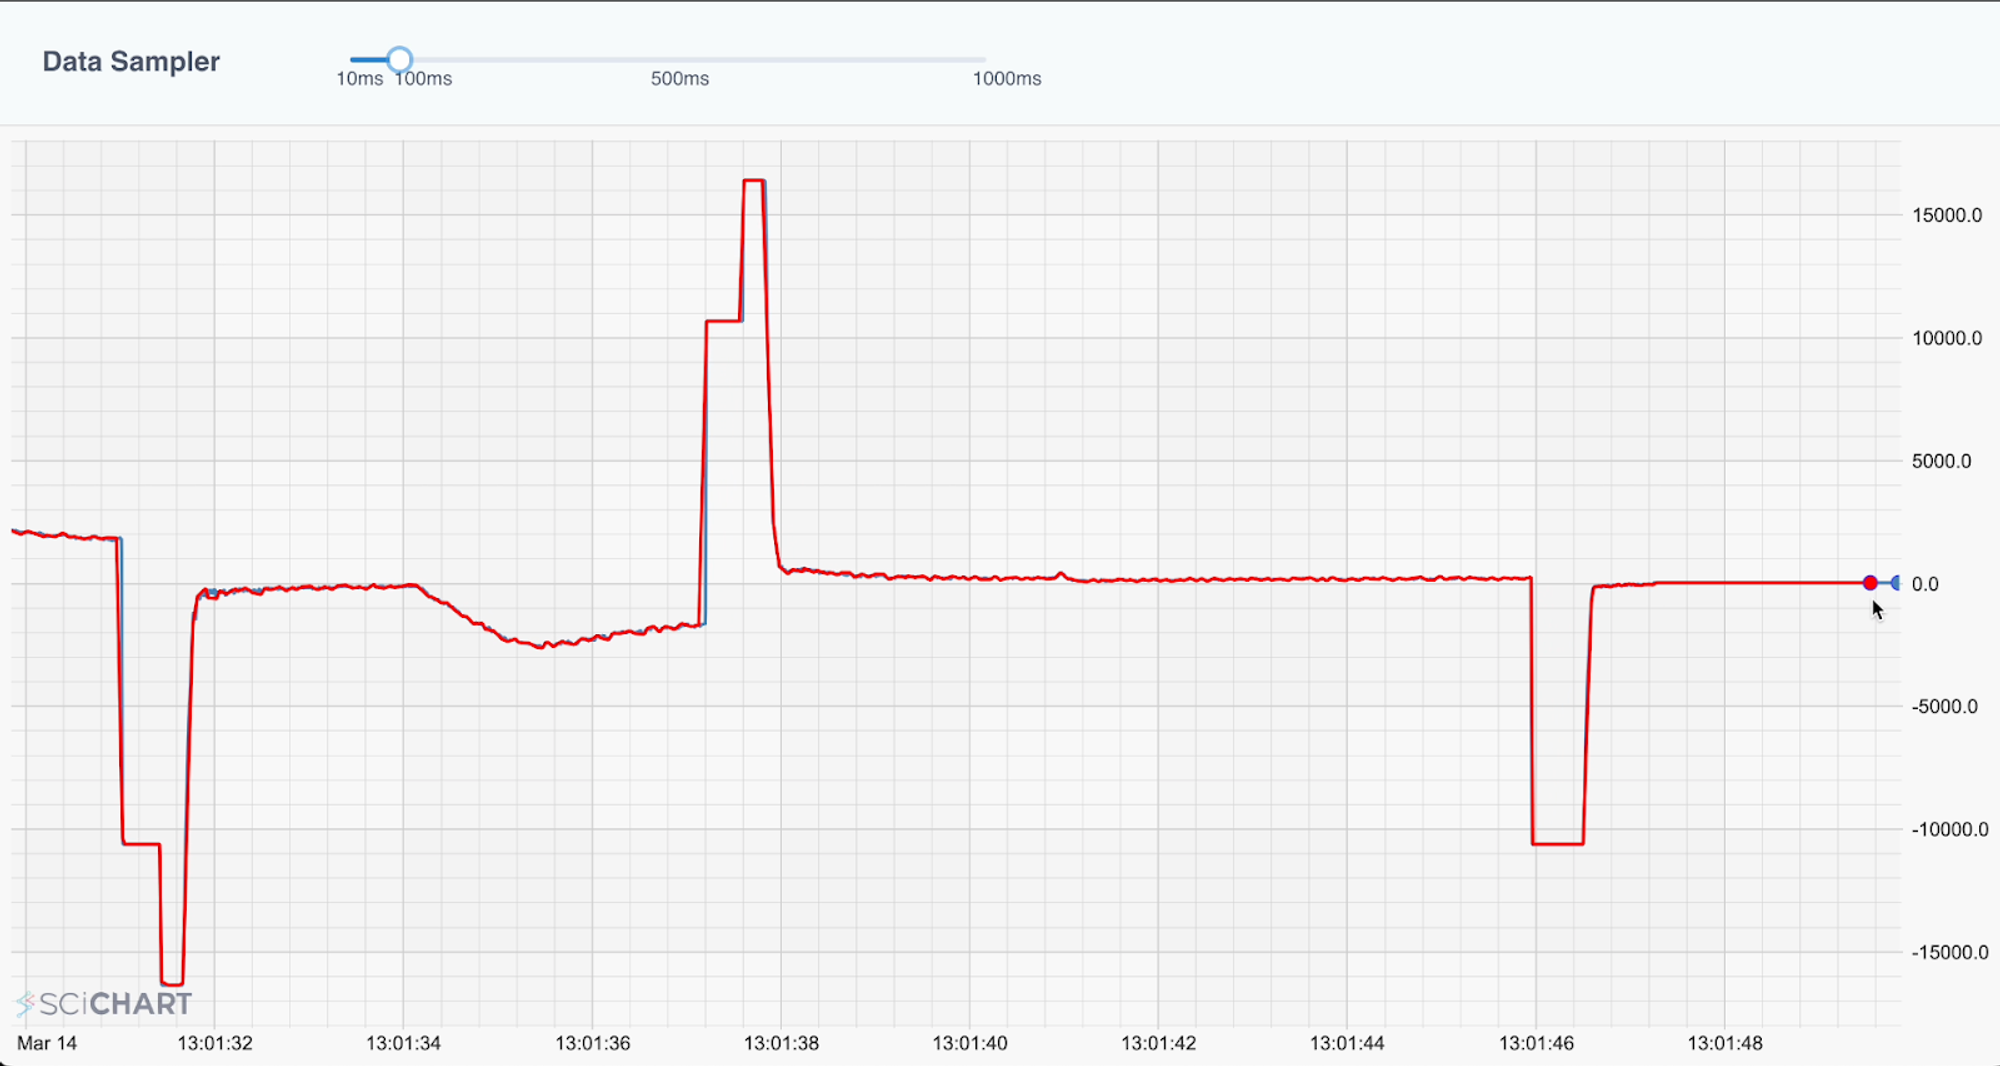Select the red point marker at chart's right edge
Image resolution: width=2000 pixels, height=1066 pixels.
tap(1872, 581)
